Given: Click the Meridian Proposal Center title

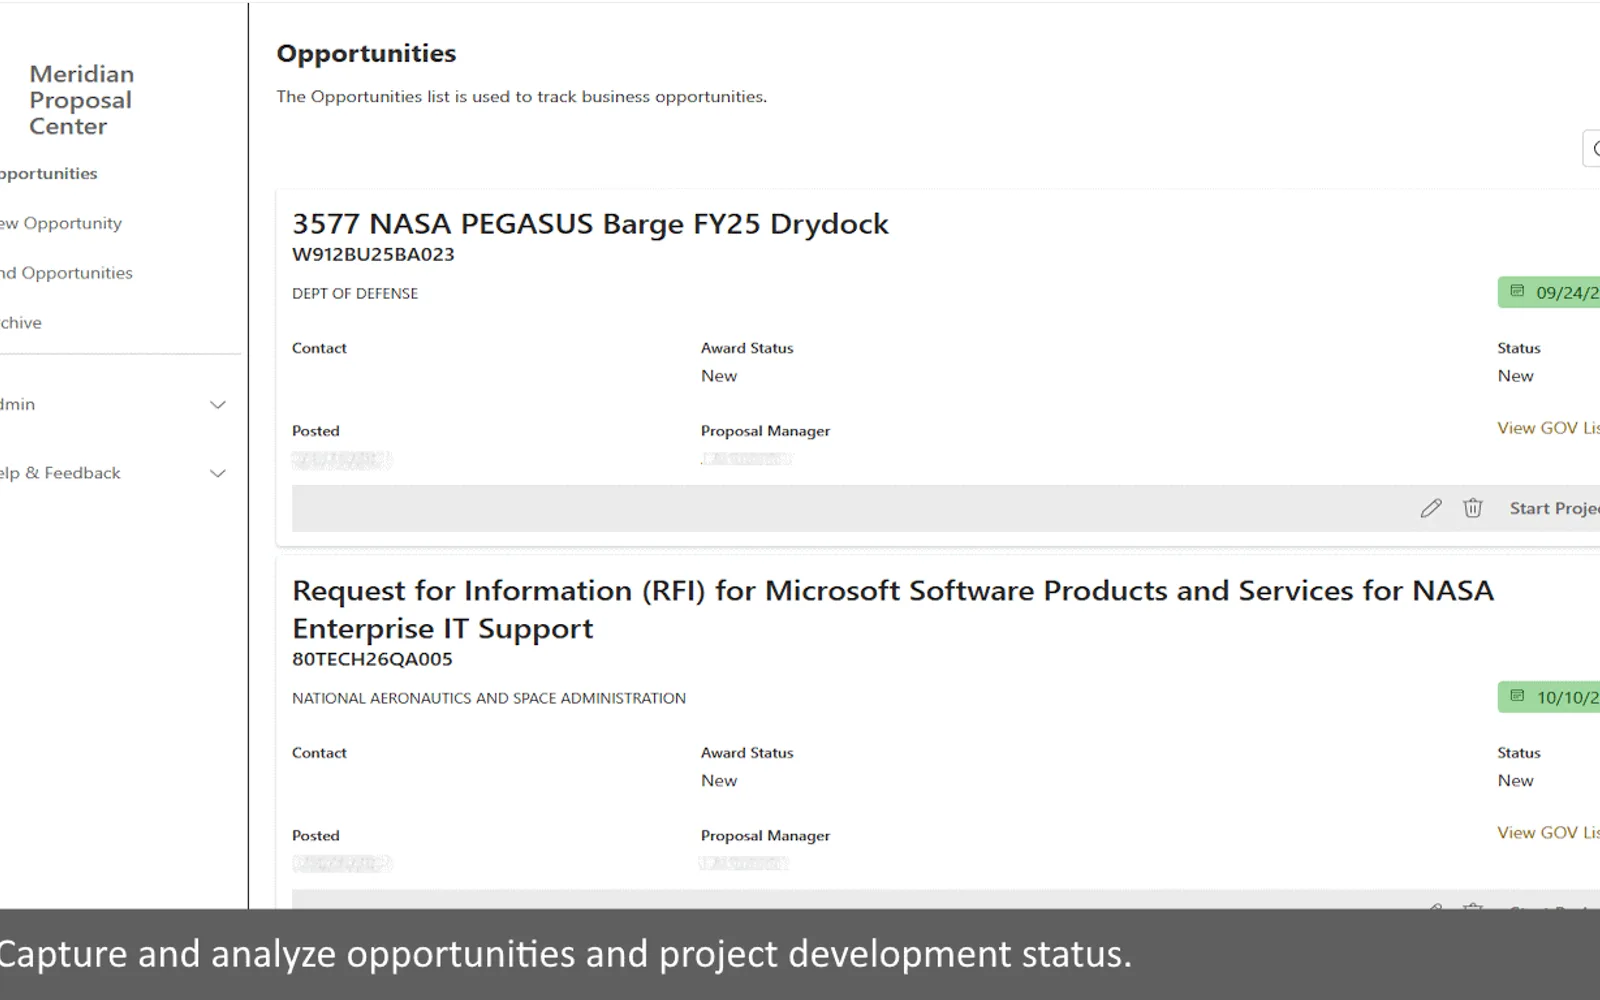Looking at the screenshot, I should click(81, 100).
